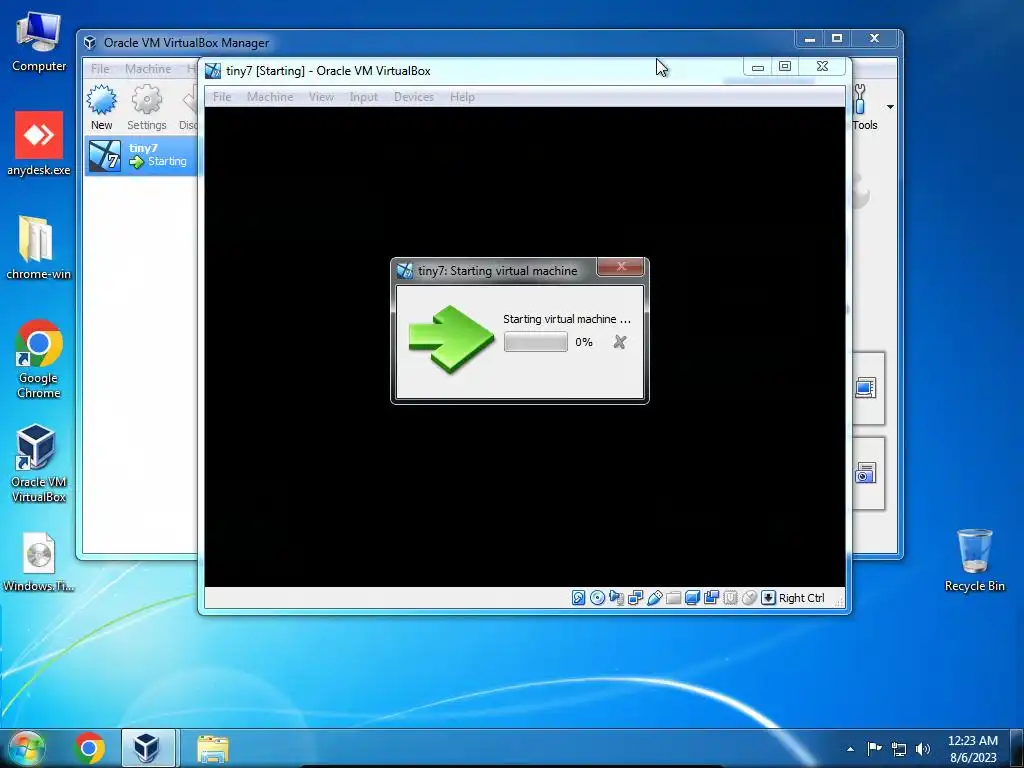Open the Windows Start menu
This screenshot has width=1024, height=768.
click(x=27, y=748)
